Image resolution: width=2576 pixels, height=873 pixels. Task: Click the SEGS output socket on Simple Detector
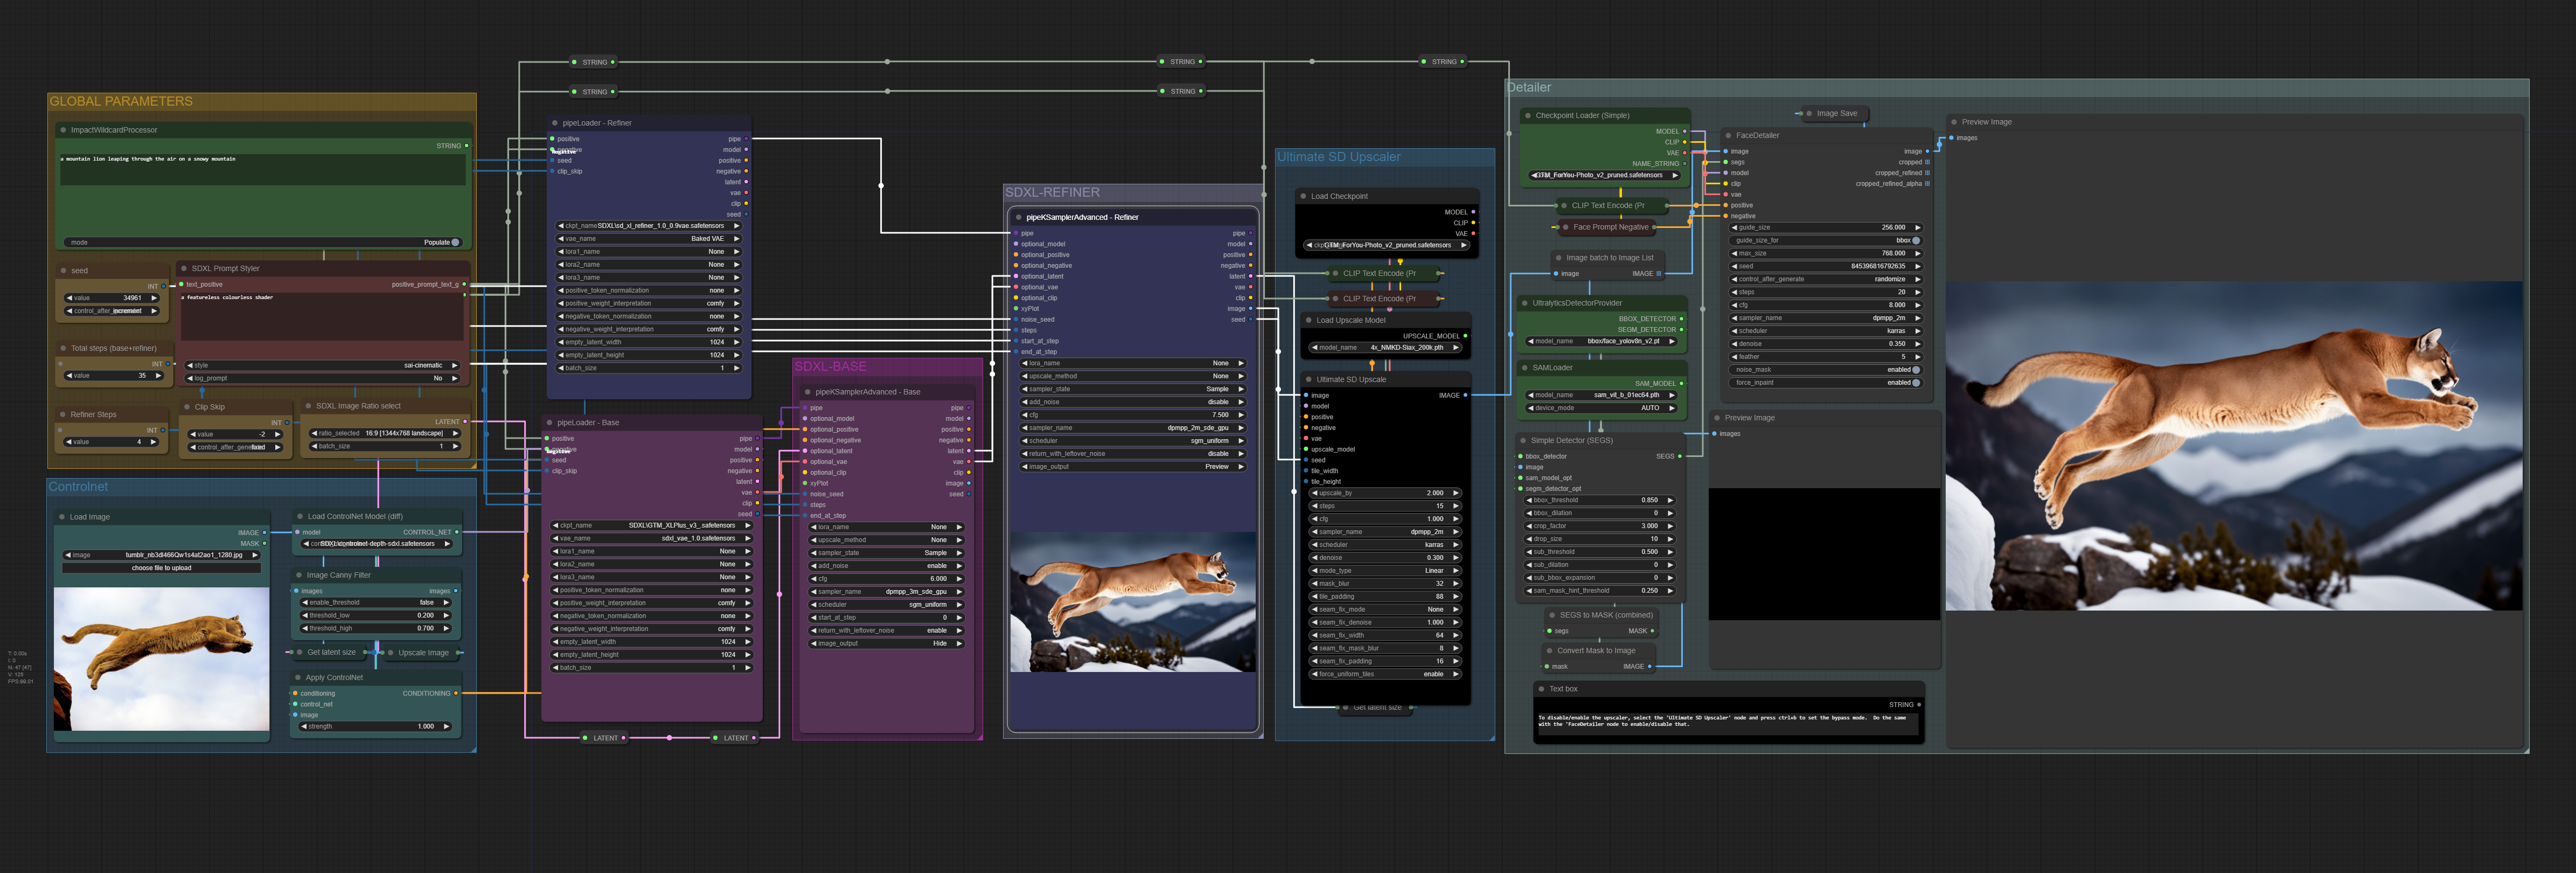pos(1679,456)
